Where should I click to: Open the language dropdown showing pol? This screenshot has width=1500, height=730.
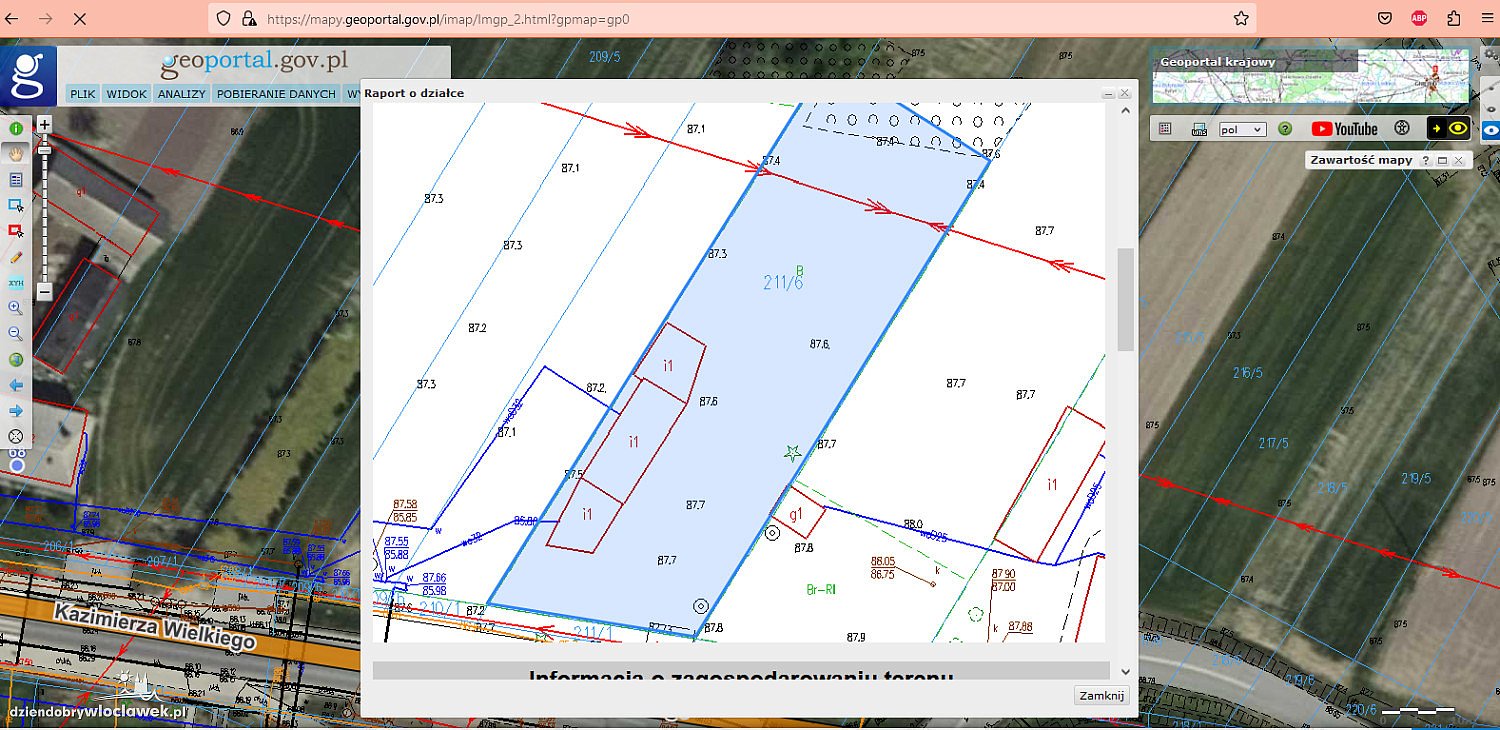1242,130
